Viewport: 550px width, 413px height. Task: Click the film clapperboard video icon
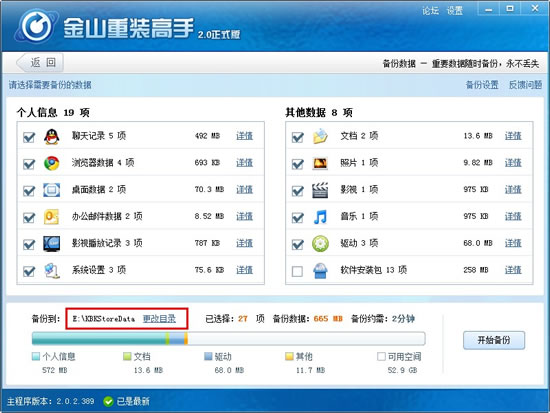coord(320,190)
